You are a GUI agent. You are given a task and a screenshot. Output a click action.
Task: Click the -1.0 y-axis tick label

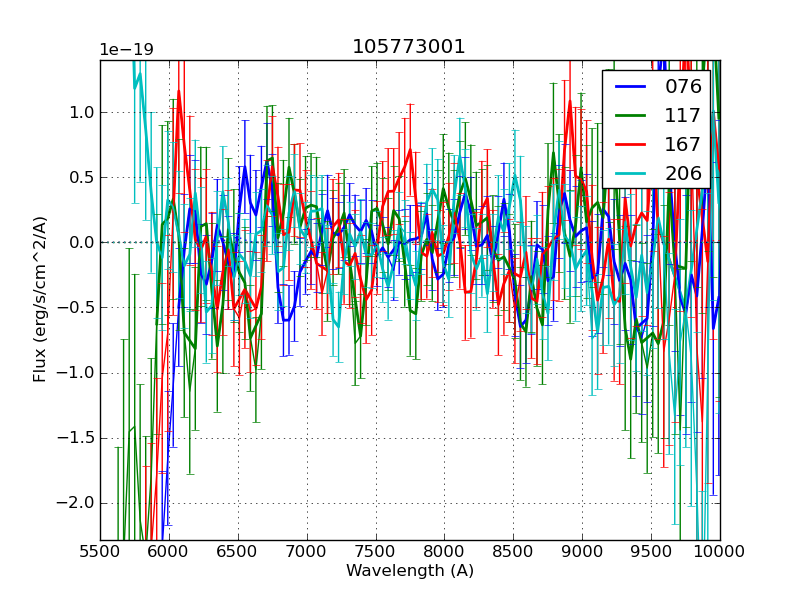pyautogui.click(x=76, y=373)
